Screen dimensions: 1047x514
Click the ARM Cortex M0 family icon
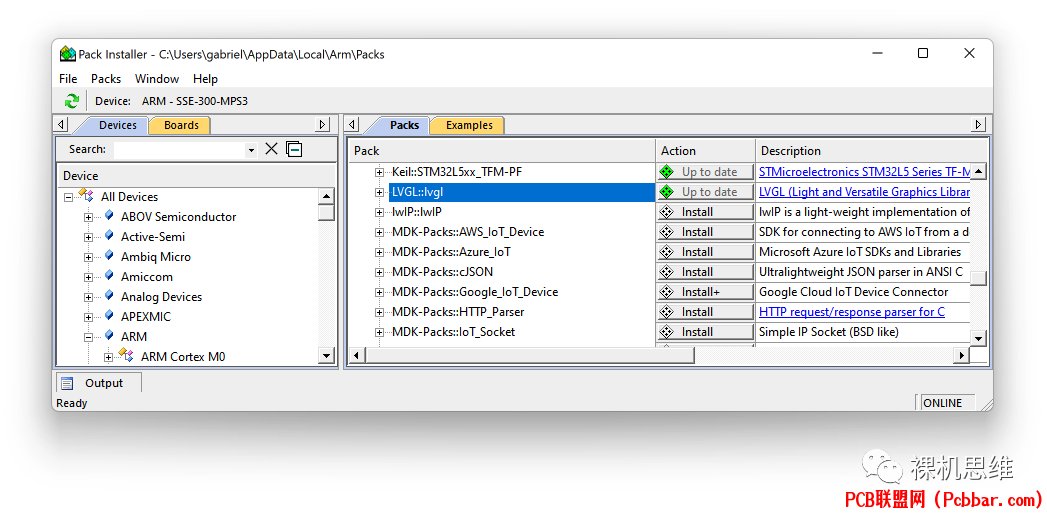pos(127,355)
